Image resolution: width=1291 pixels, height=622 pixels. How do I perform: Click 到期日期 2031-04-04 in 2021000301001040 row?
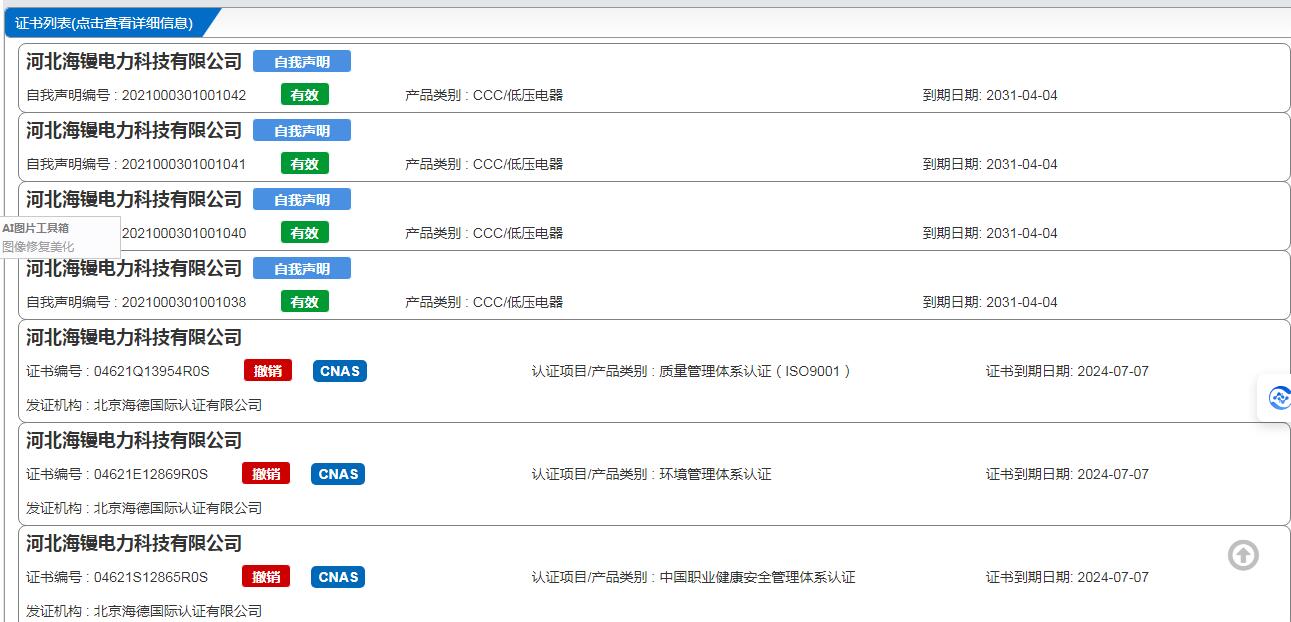coord(990,234)
